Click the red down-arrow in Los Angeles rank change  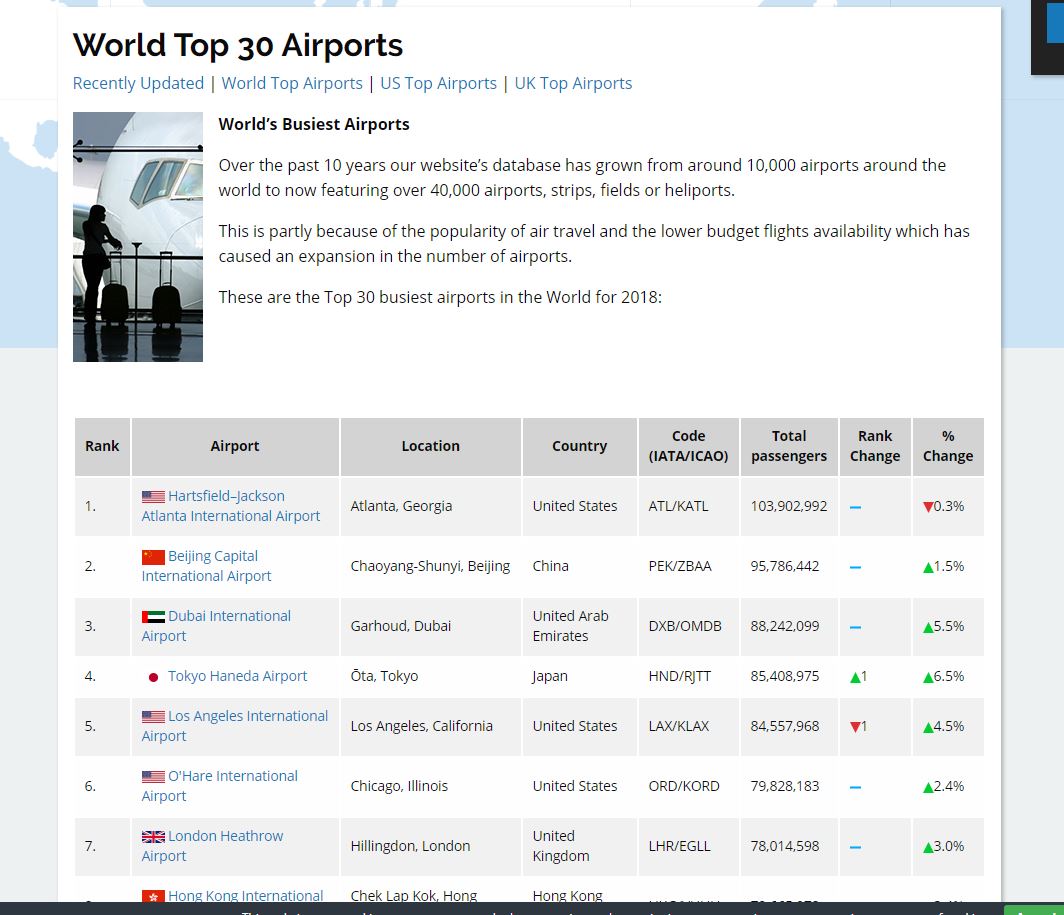tap(857, 727)
